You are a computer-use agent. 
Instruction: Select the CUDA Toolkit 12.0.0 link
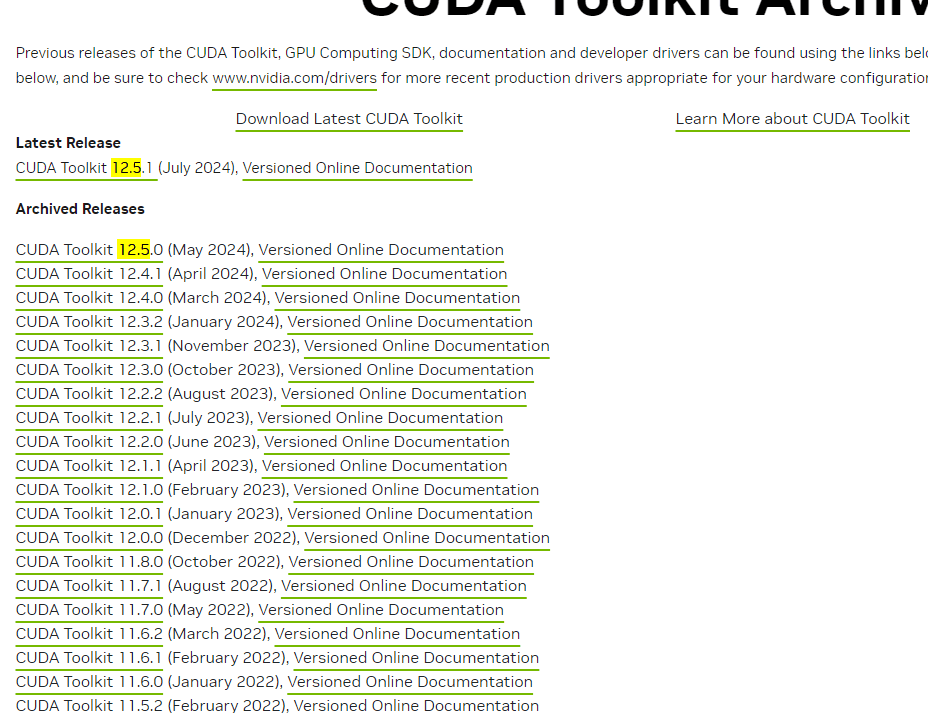coord(89,537)
